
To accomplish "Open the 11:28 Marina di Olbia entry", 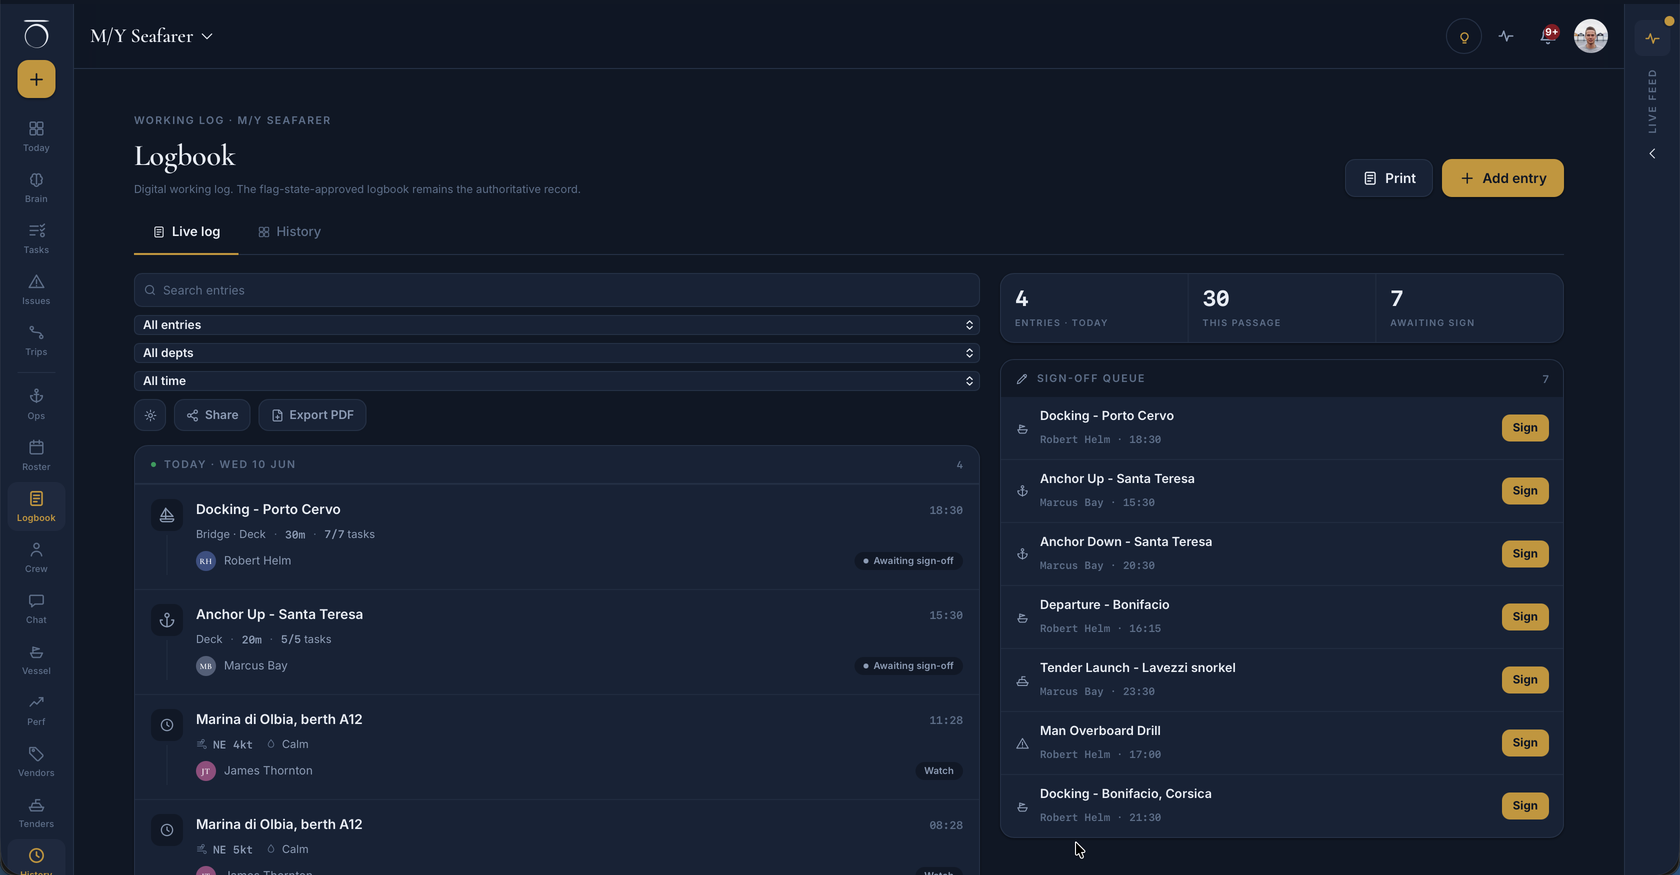I will click(557, 747).
